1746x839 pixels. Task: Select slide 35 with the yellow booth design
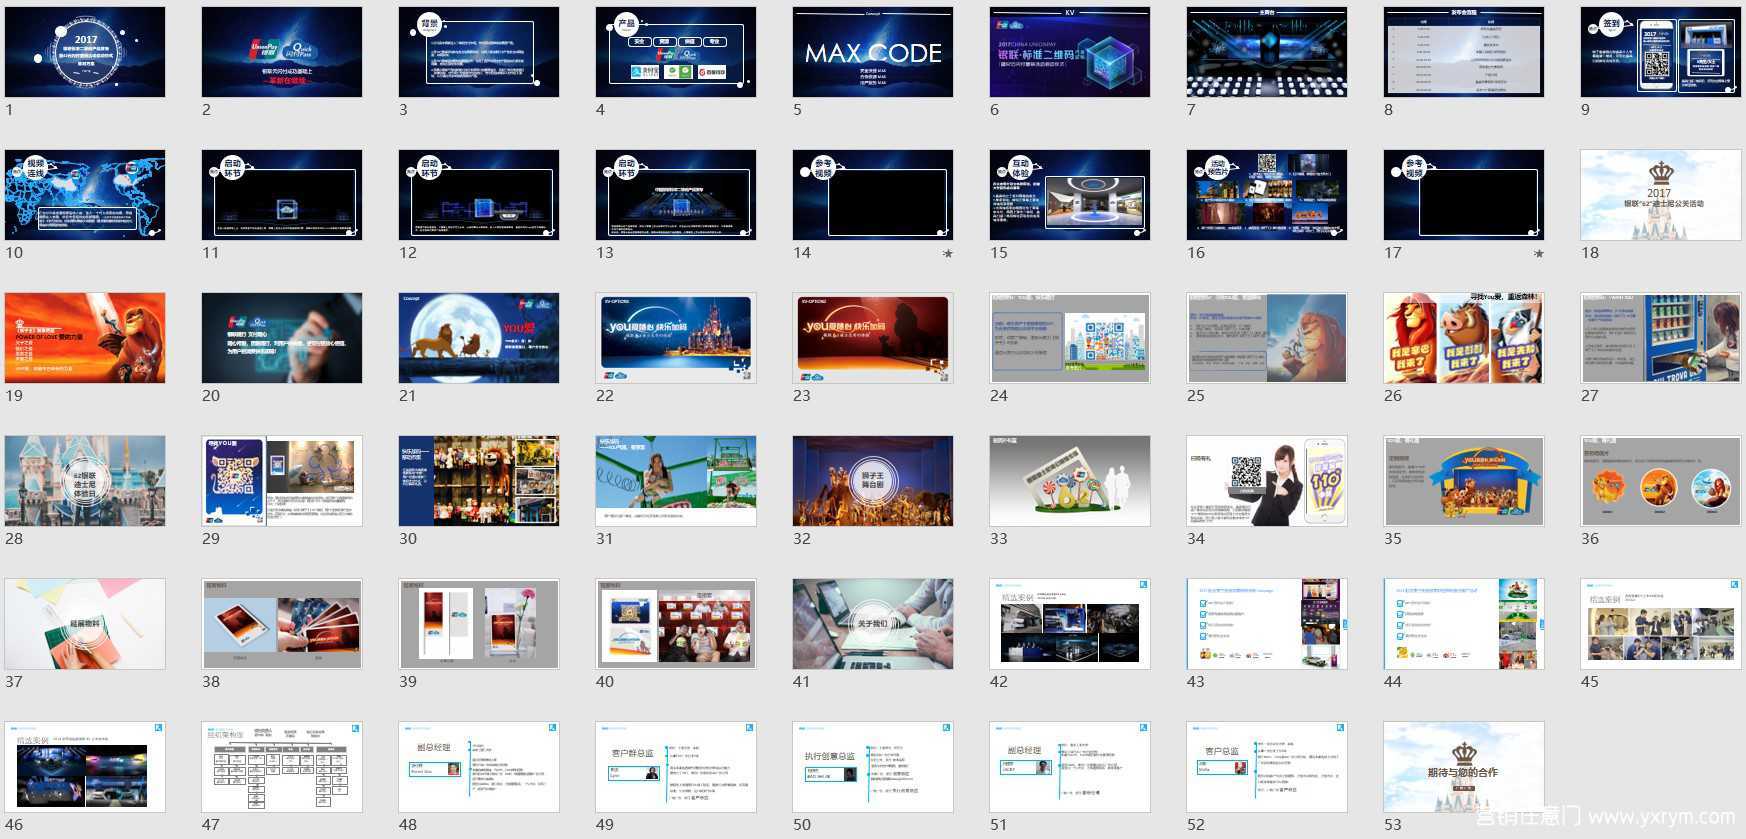(x=1464, y=481)
